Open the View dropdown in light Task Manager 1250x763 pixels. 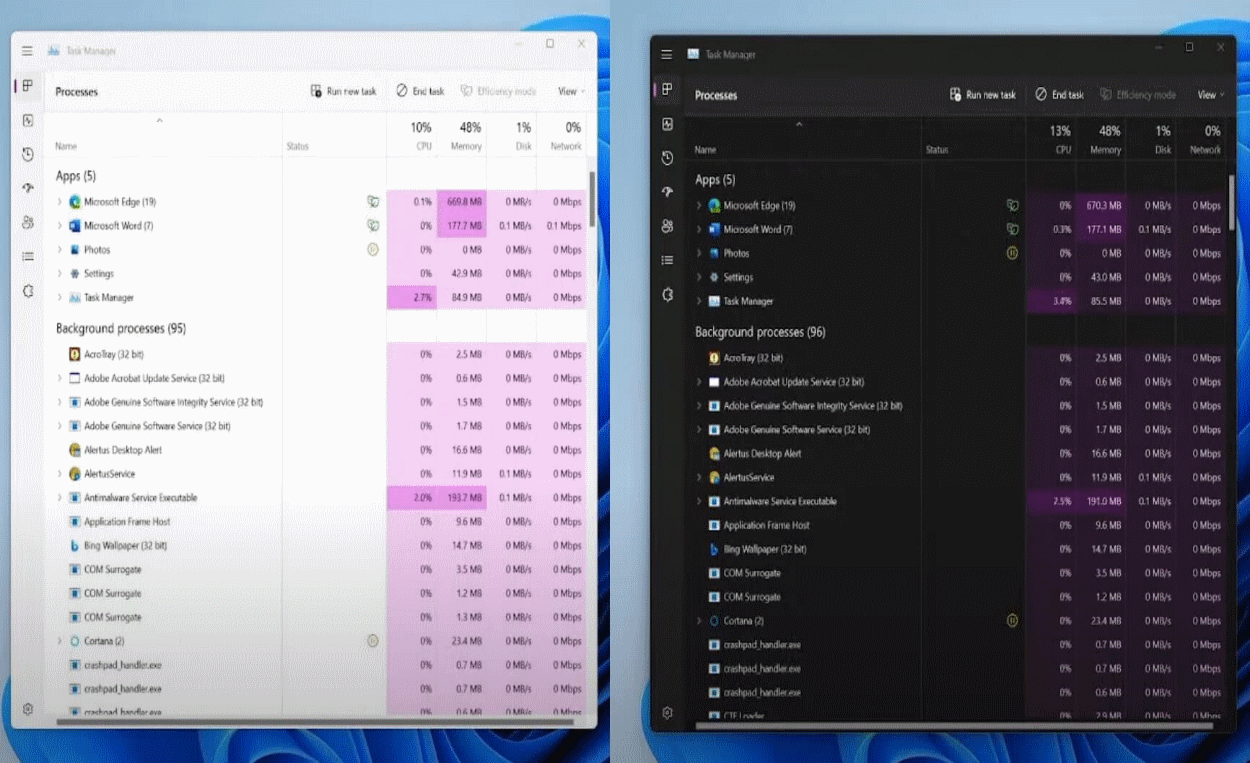(x=571, y=91)
